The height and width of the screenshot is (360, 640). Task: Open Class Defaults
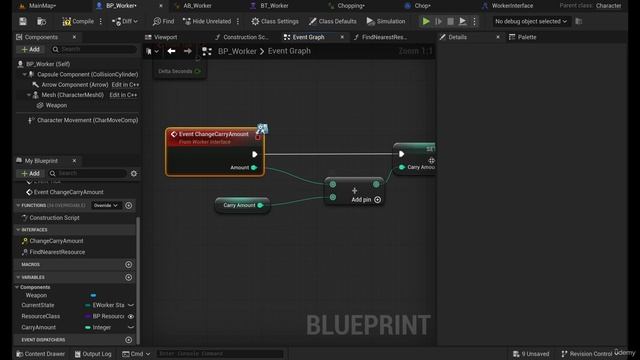pyautogui.click(x=333, y=21)
